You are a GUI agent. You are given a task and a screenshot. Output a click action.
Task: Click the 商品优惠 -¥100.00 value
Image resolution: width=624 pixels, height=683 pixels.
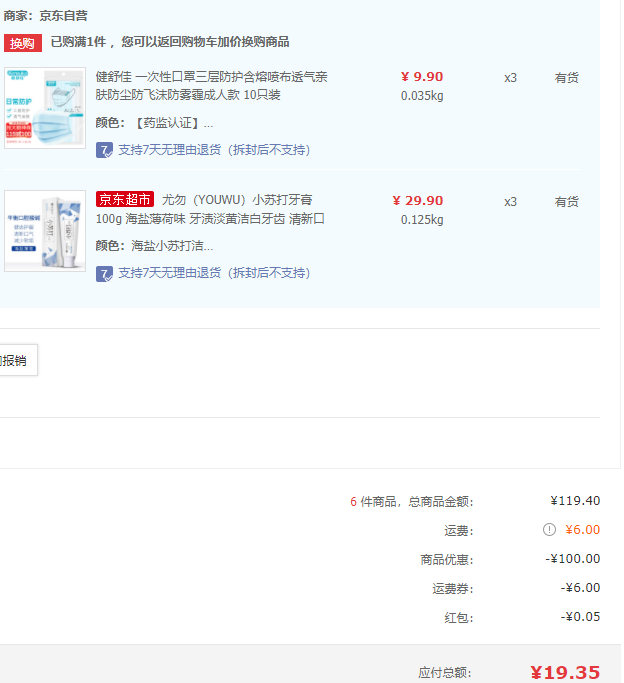pos(573,559)
